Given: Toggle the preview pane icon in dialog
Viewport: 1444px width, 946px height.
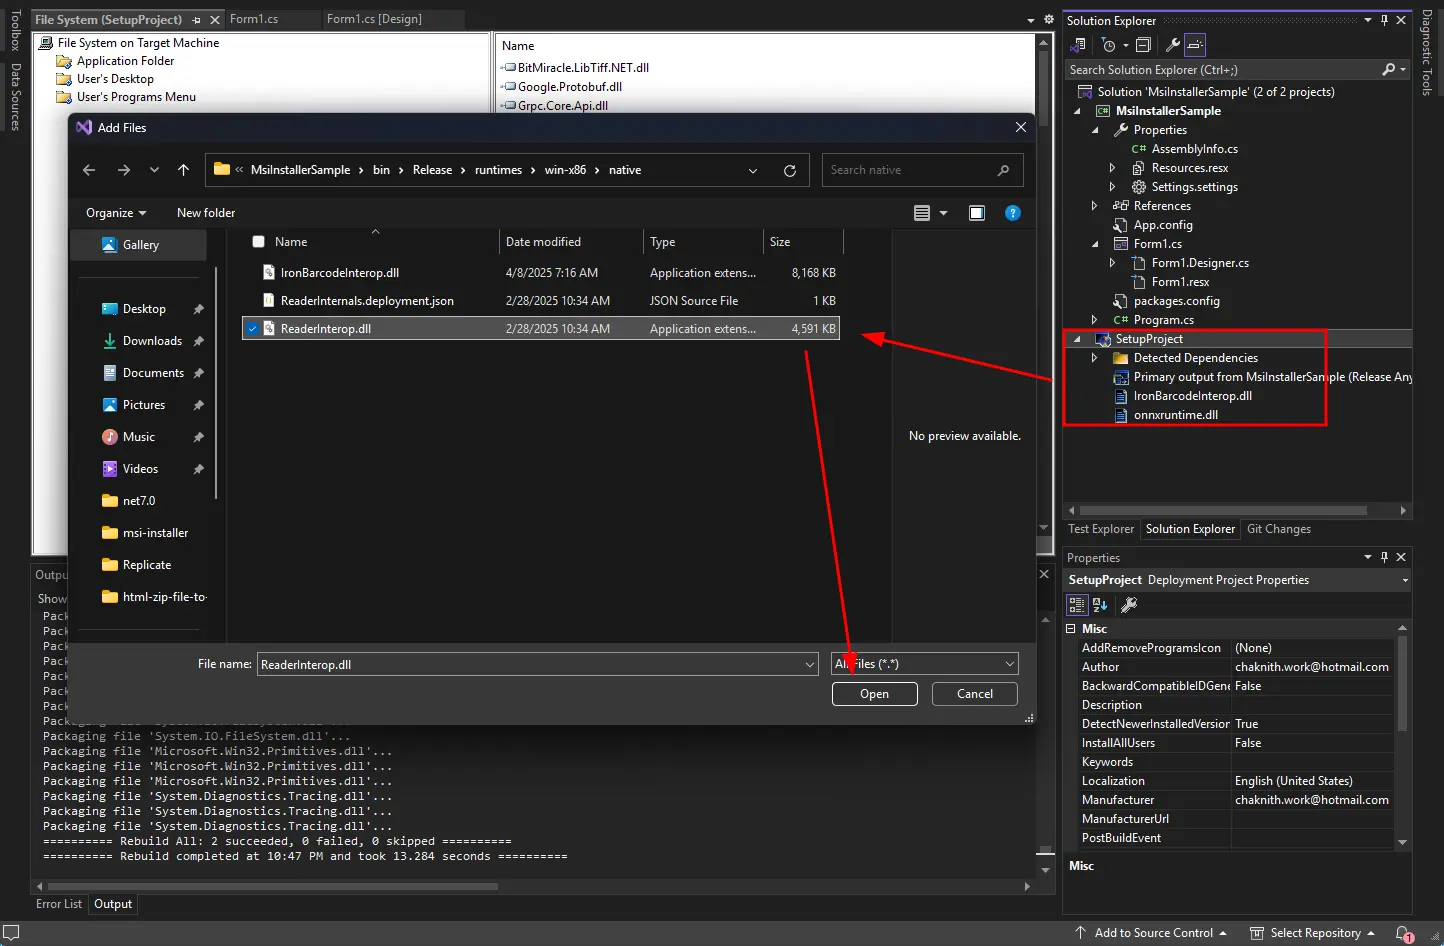Looking at the screenshot, I should pos(976,213).
